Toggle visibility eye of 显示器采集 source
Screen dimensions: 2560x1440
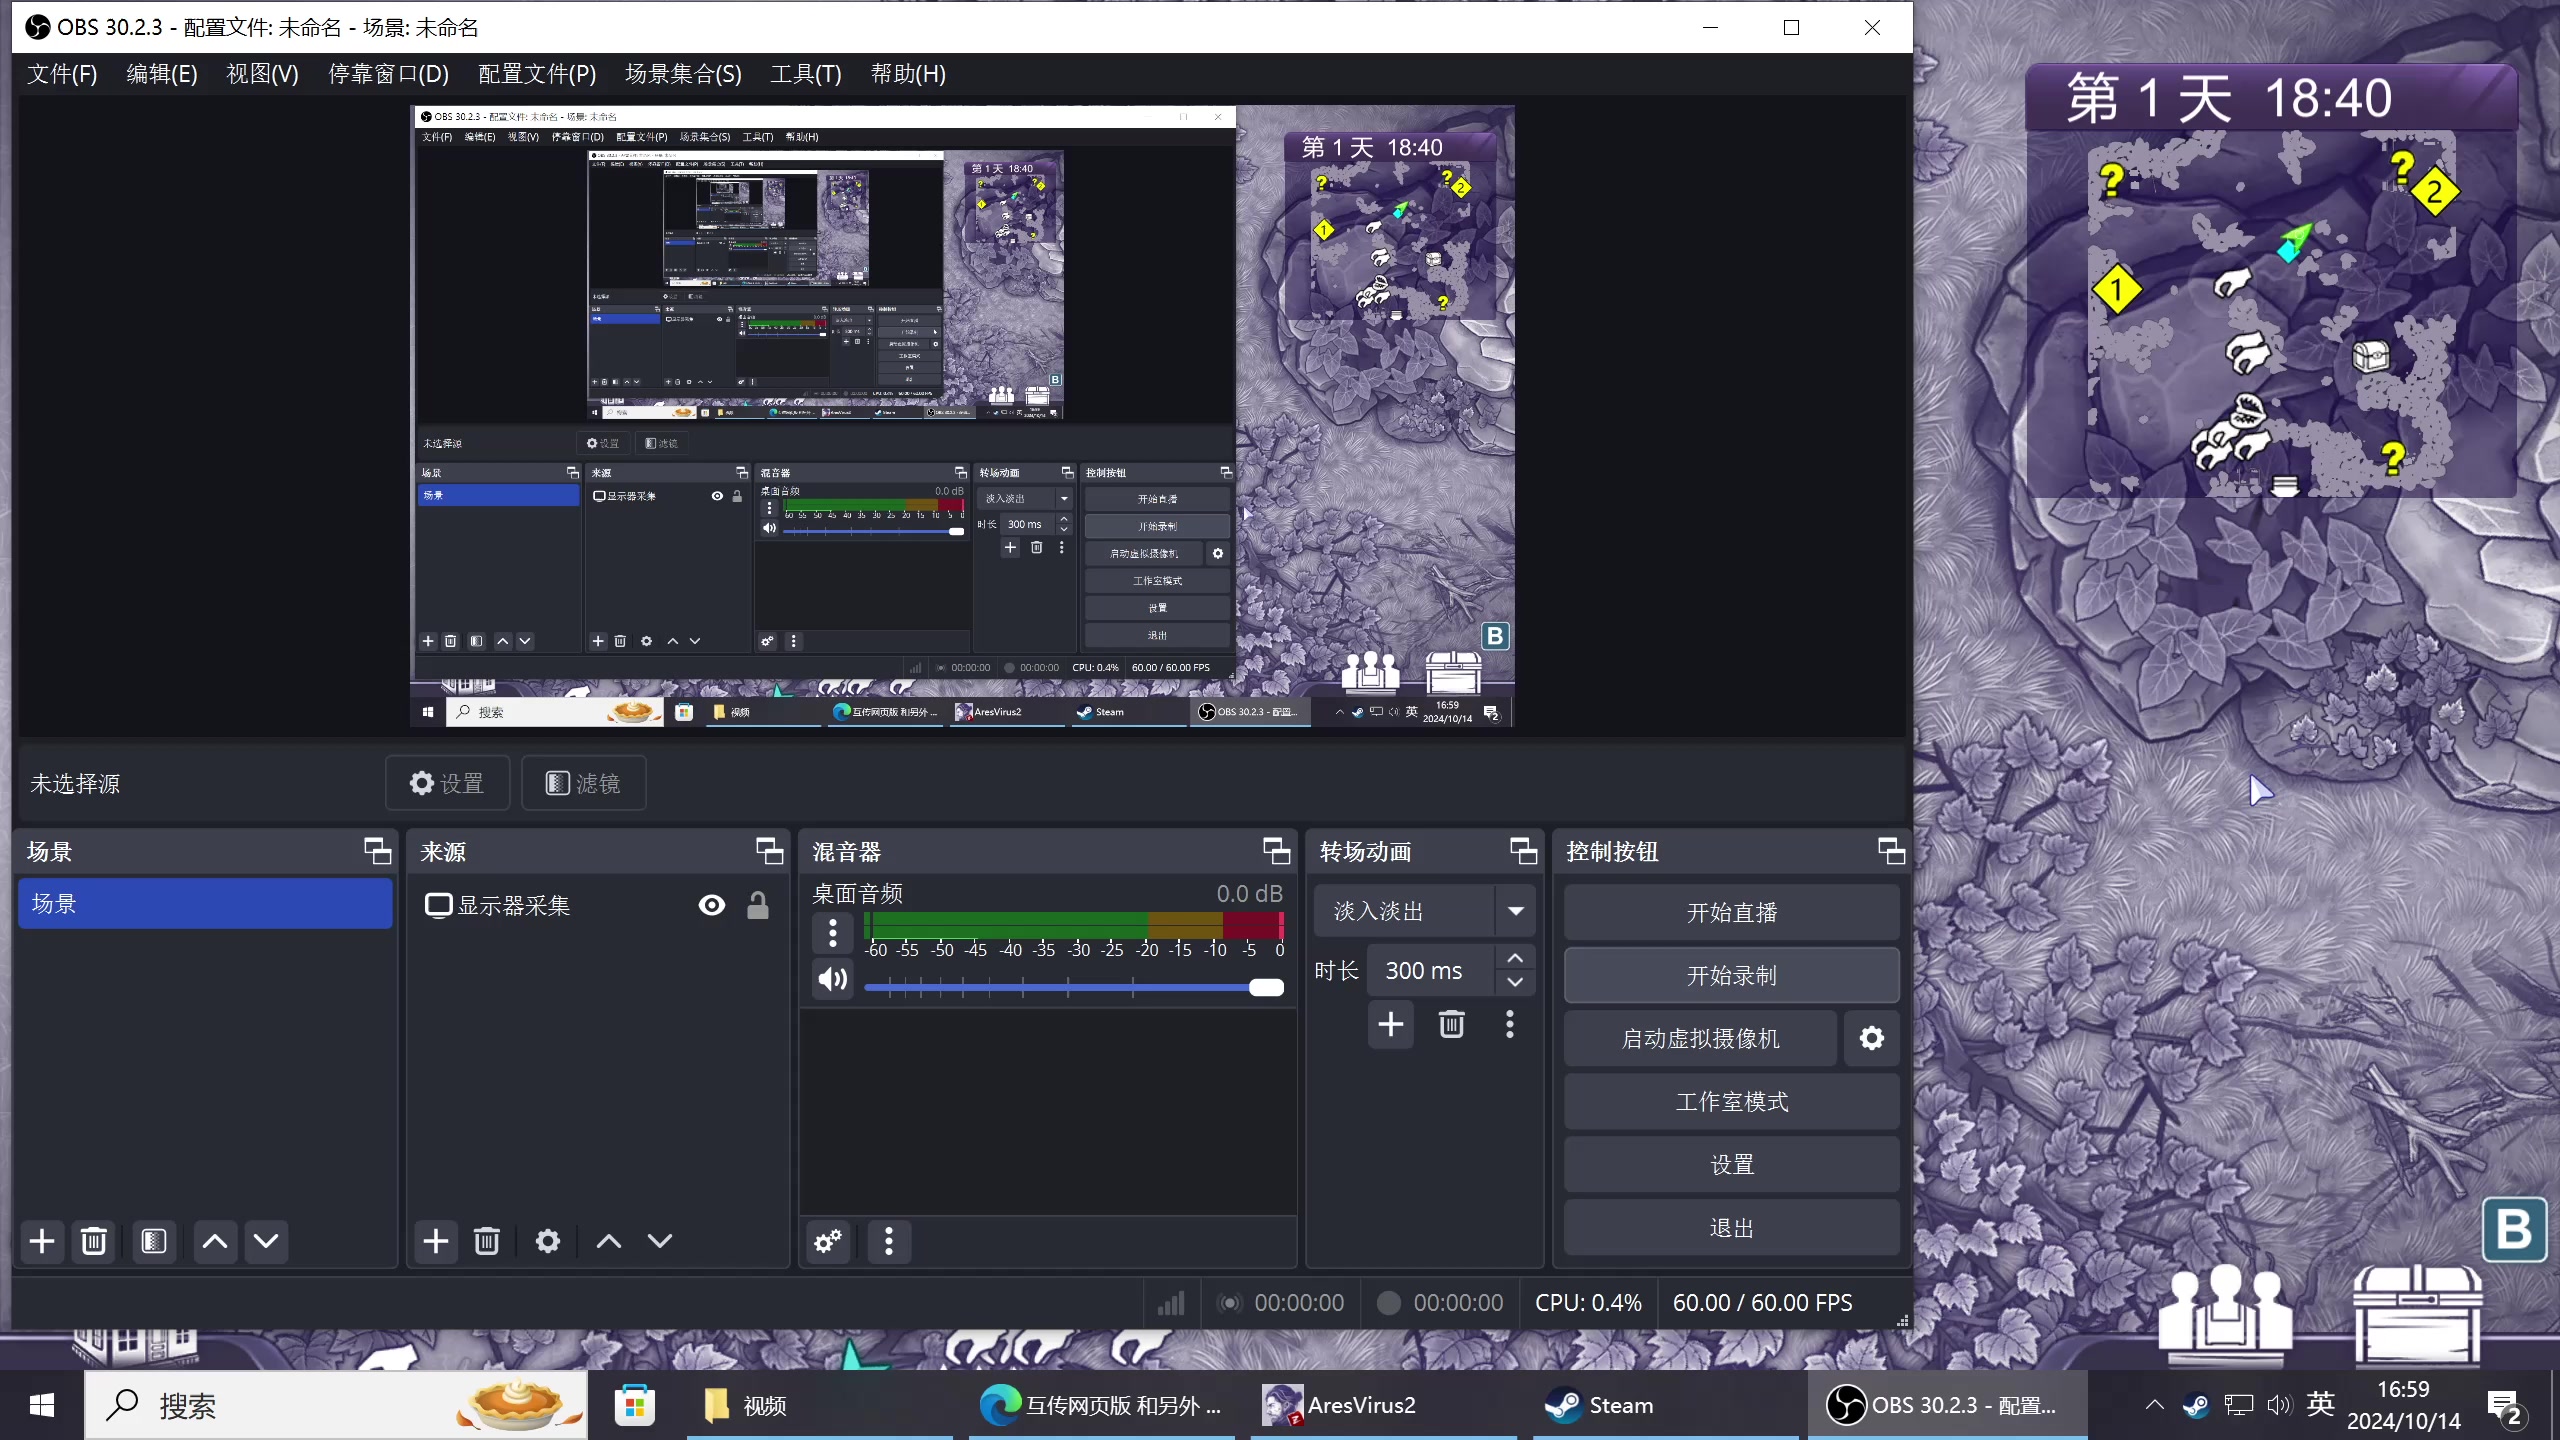point(712,905)
